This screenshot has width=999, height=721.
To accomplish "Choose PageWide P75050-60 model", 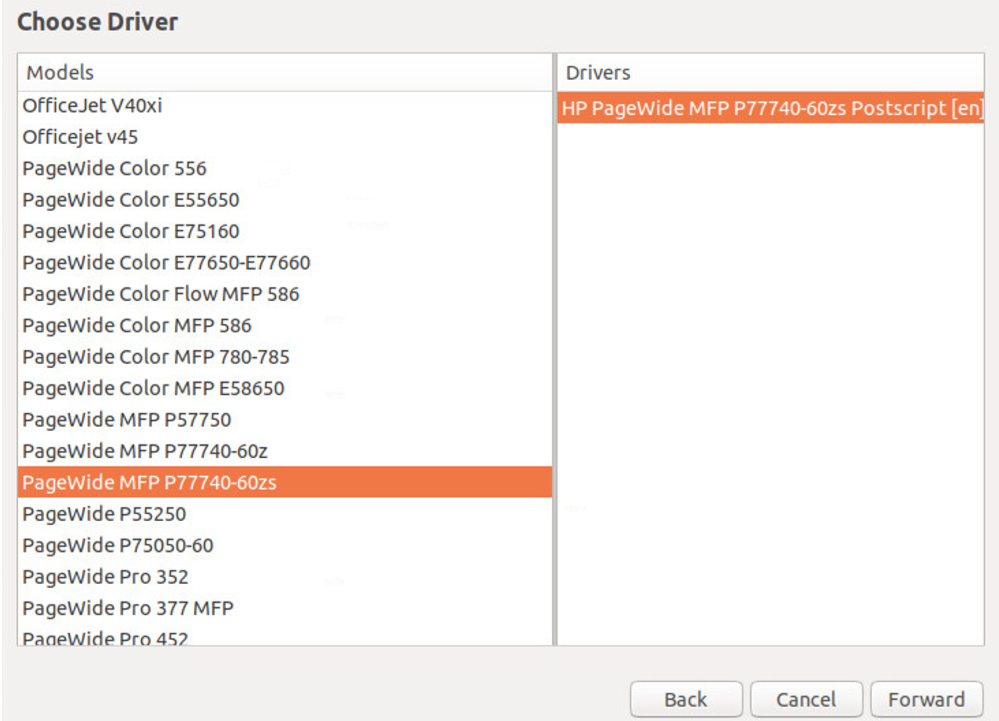I will (x=117, y=546).
